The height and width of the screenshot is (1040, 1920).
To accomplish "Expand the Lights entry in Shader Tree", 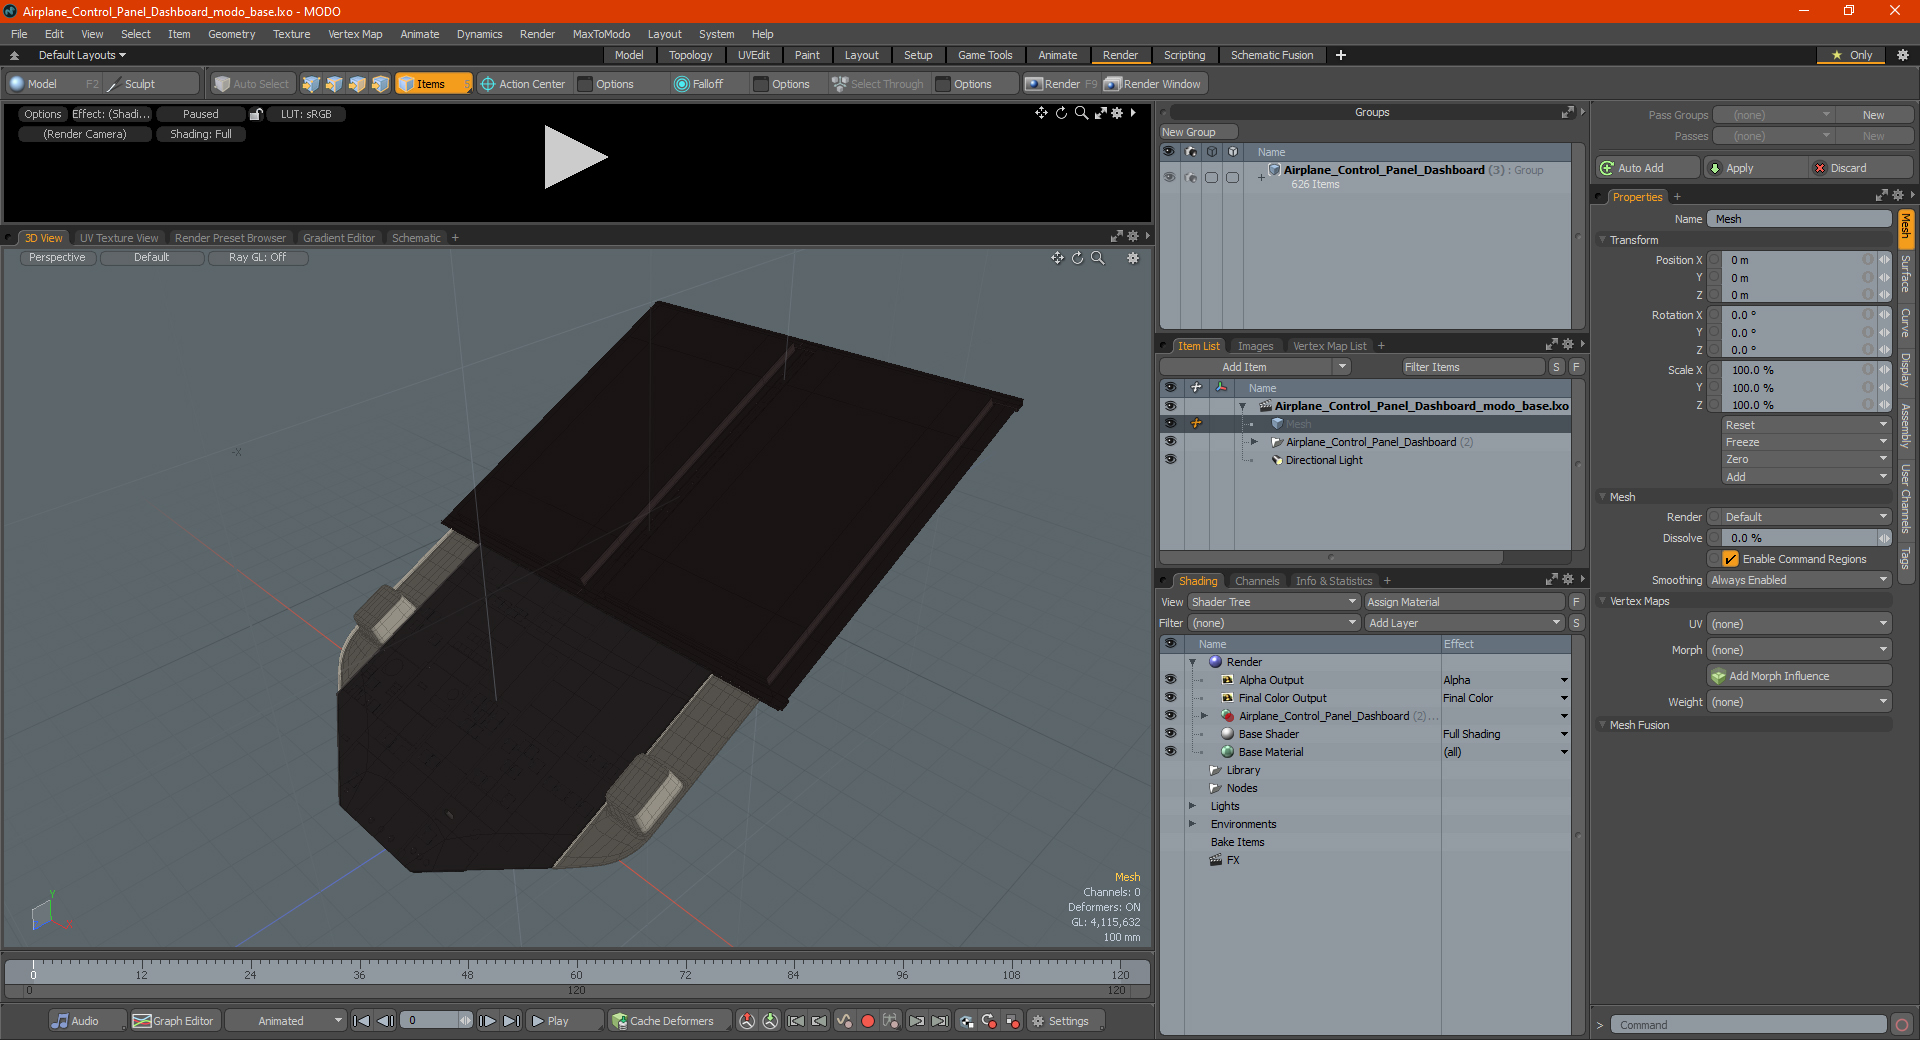I will pos(1192,806).
